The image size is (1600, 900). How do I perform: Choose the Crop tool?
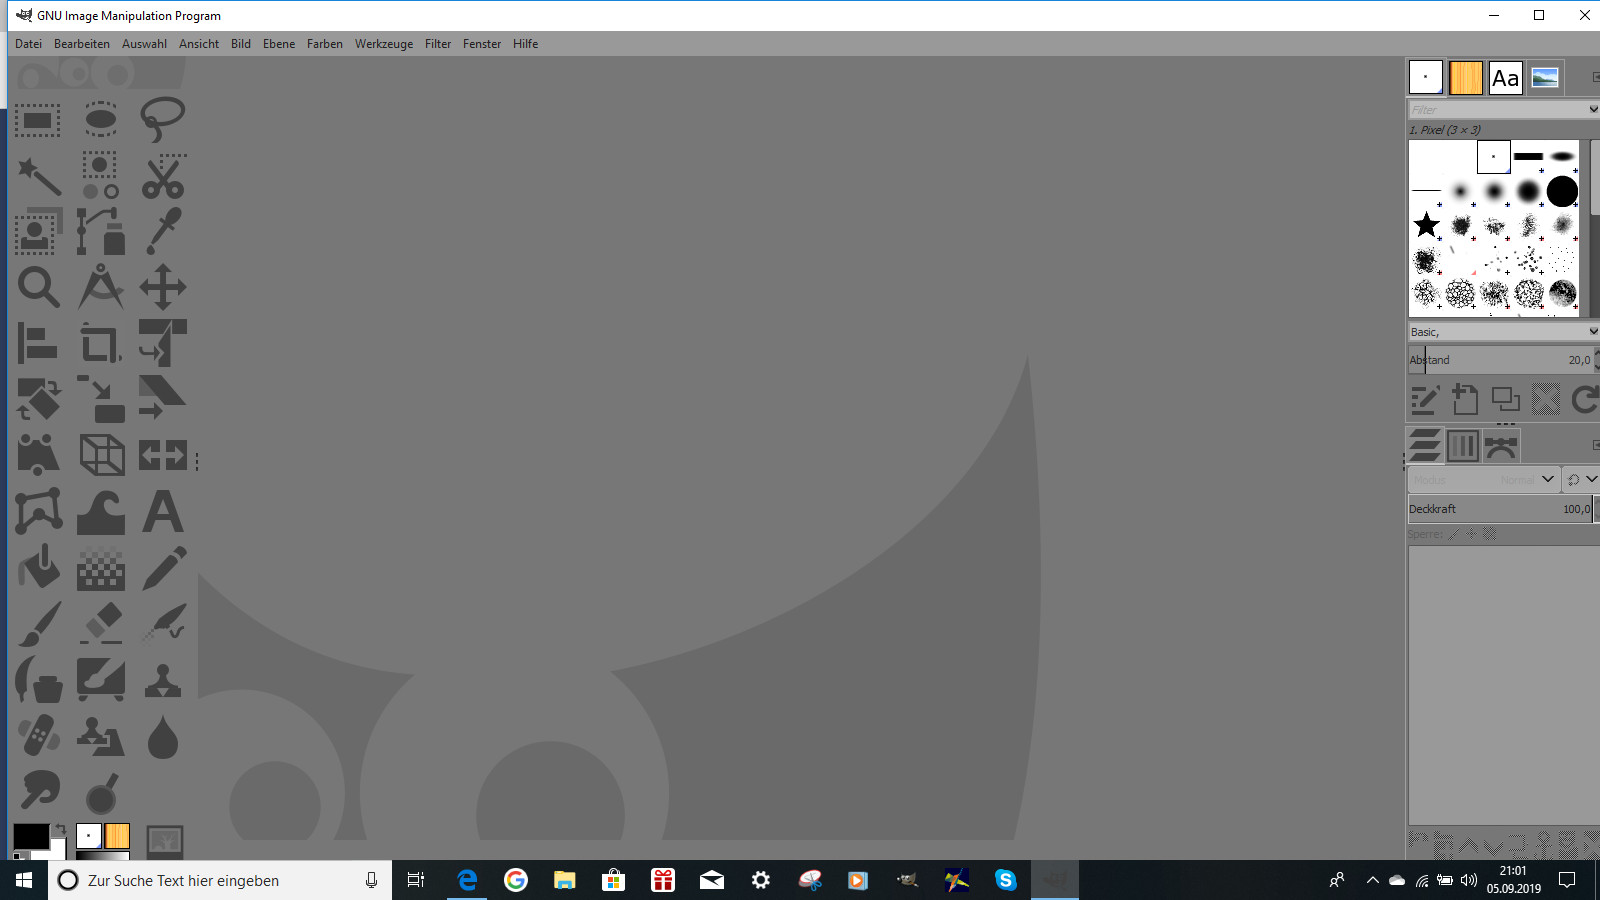pyautogui.click(x=100, y=345)
